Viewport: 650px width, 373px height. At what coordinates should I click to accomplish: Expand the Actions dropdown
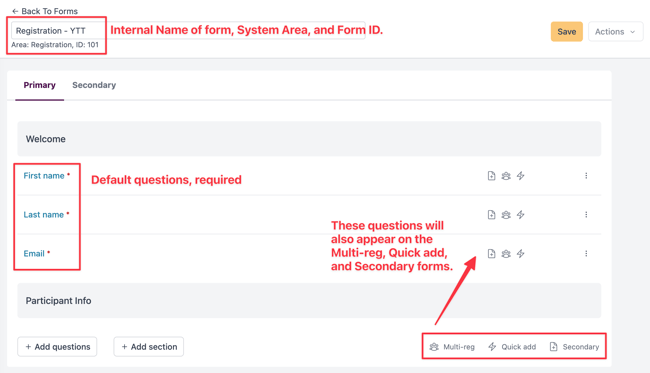616,31
